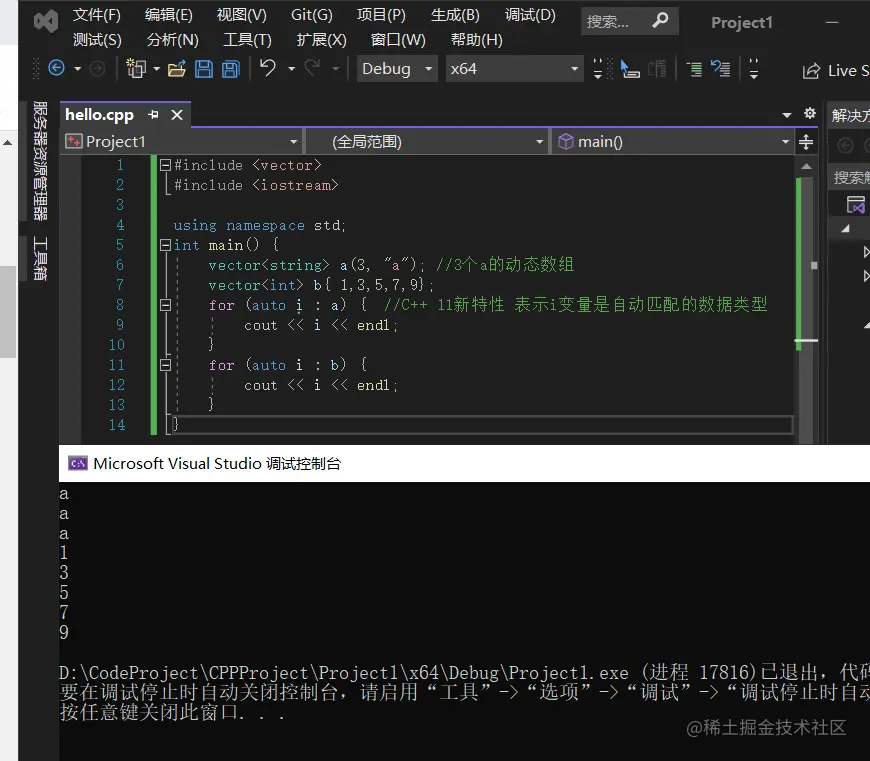This screenshot has width=870, height=761.
Task: Collapse the #include block at line 1
Action: coord(165,165)
